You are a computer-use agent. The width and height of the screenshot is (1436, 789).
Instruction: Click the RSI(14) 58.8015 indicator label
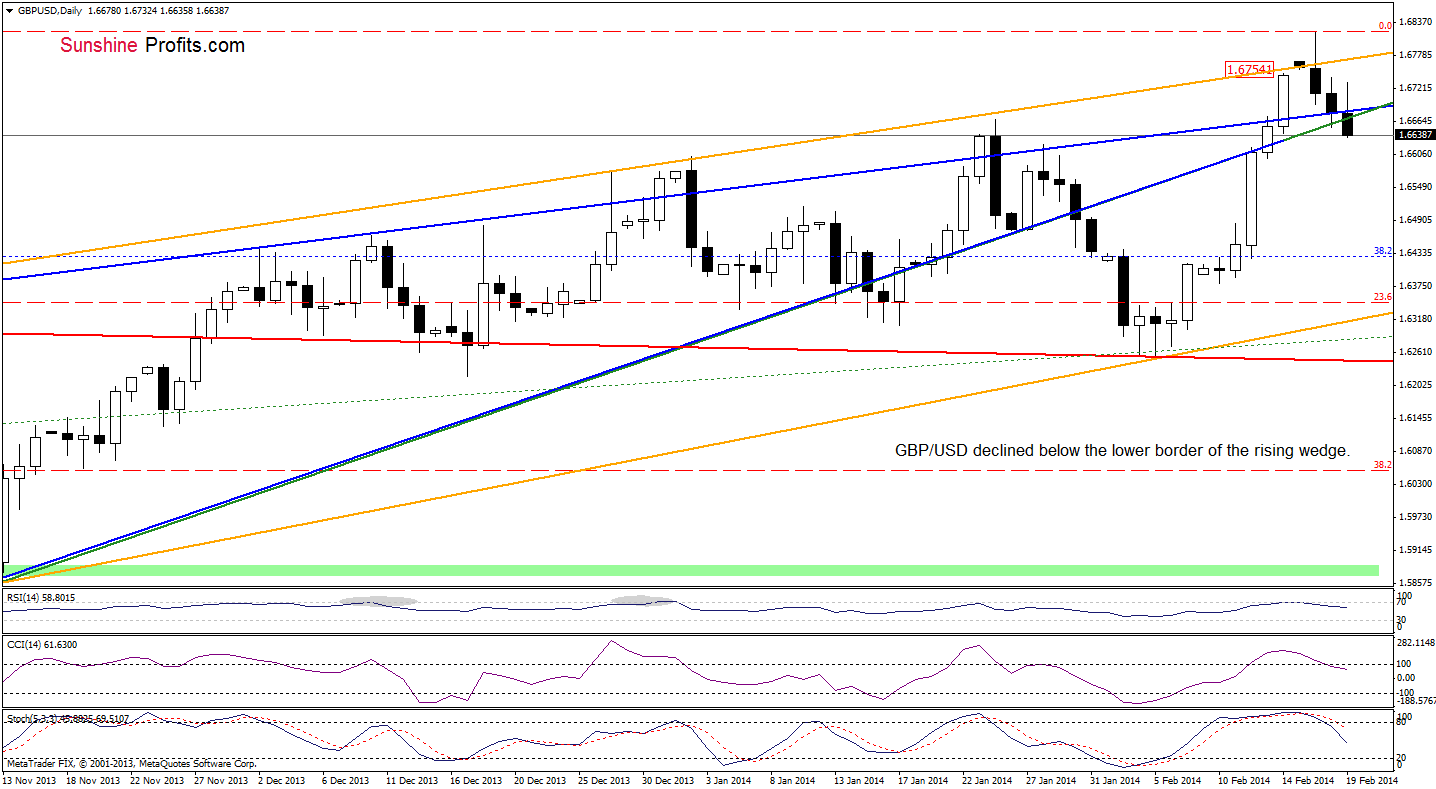(x=40, y=597)
